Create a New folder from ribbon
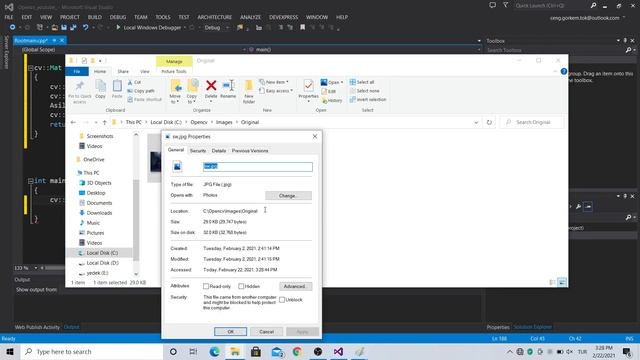 249,91
